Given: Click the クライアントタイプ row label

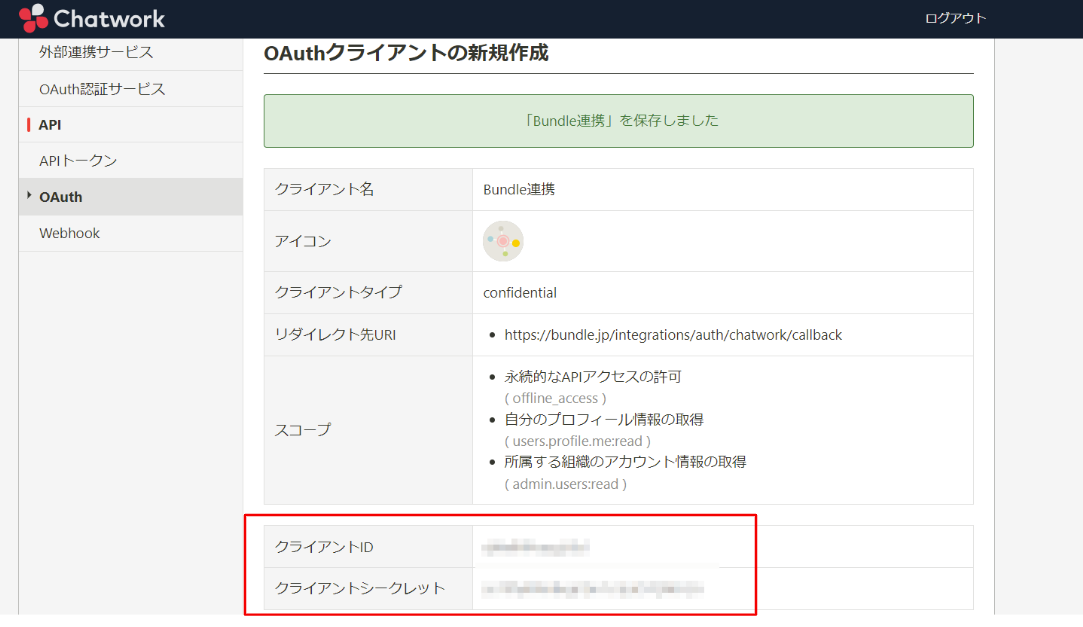Looking at the screenshot, I should point(338,292).
